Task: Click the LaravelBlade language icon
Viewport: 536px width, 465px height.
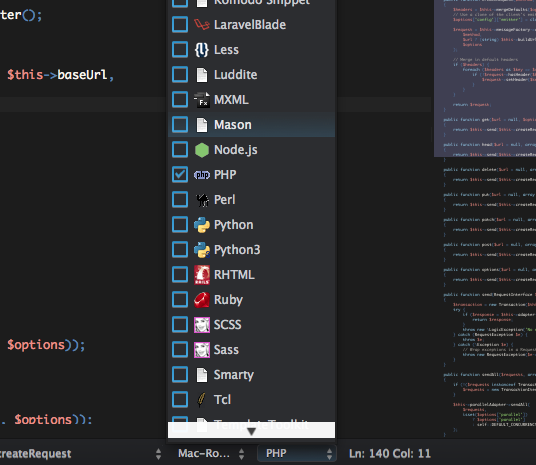Action: [202, 25]
